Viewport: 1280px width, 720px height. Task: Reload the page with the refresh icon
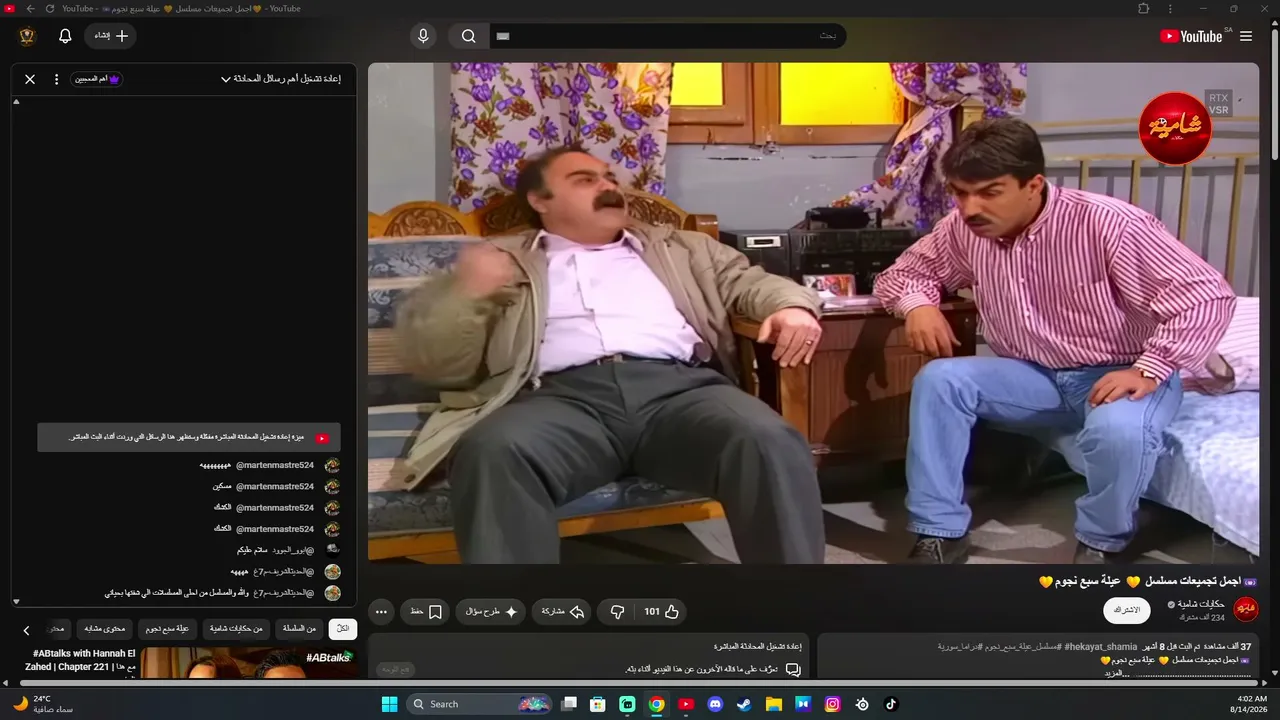click(49, 9)
